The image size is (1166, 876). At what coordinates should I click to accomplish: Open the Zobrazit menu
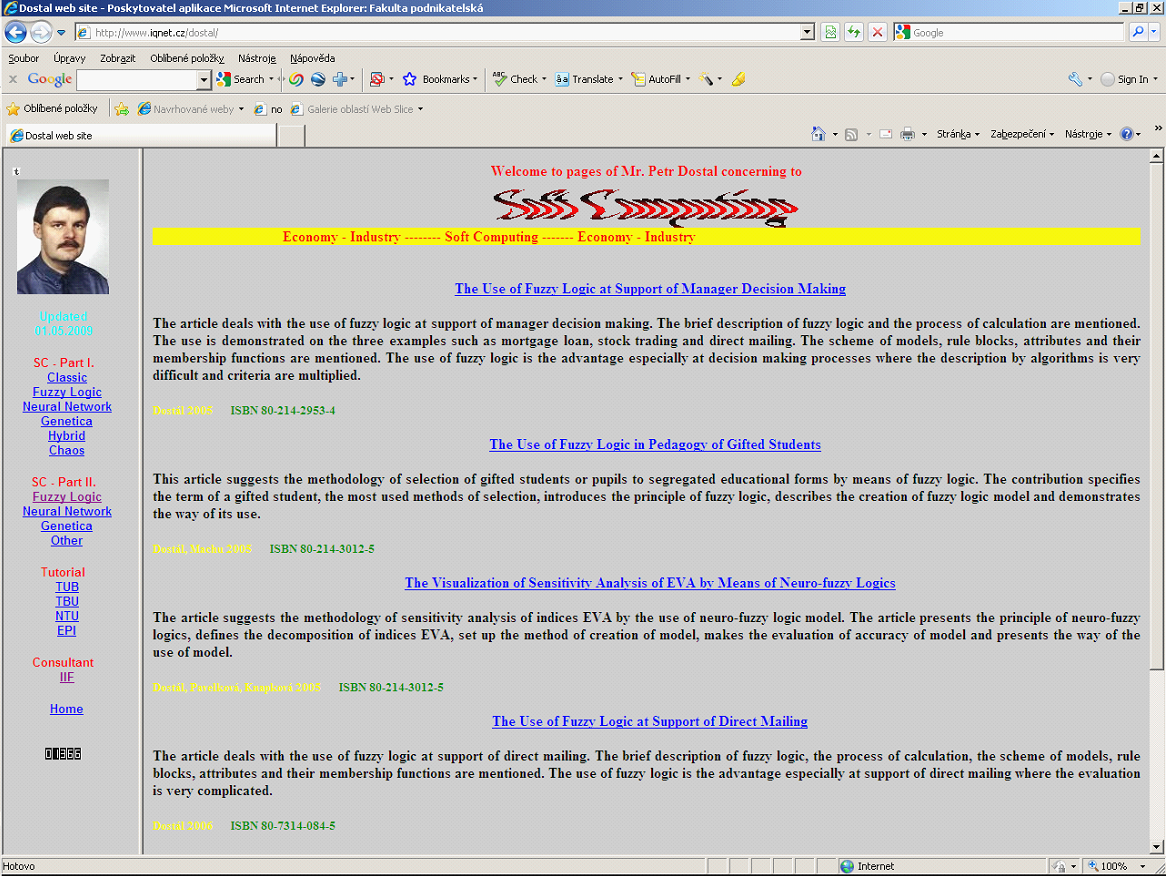pyautogui.click(x=116, y=58)
